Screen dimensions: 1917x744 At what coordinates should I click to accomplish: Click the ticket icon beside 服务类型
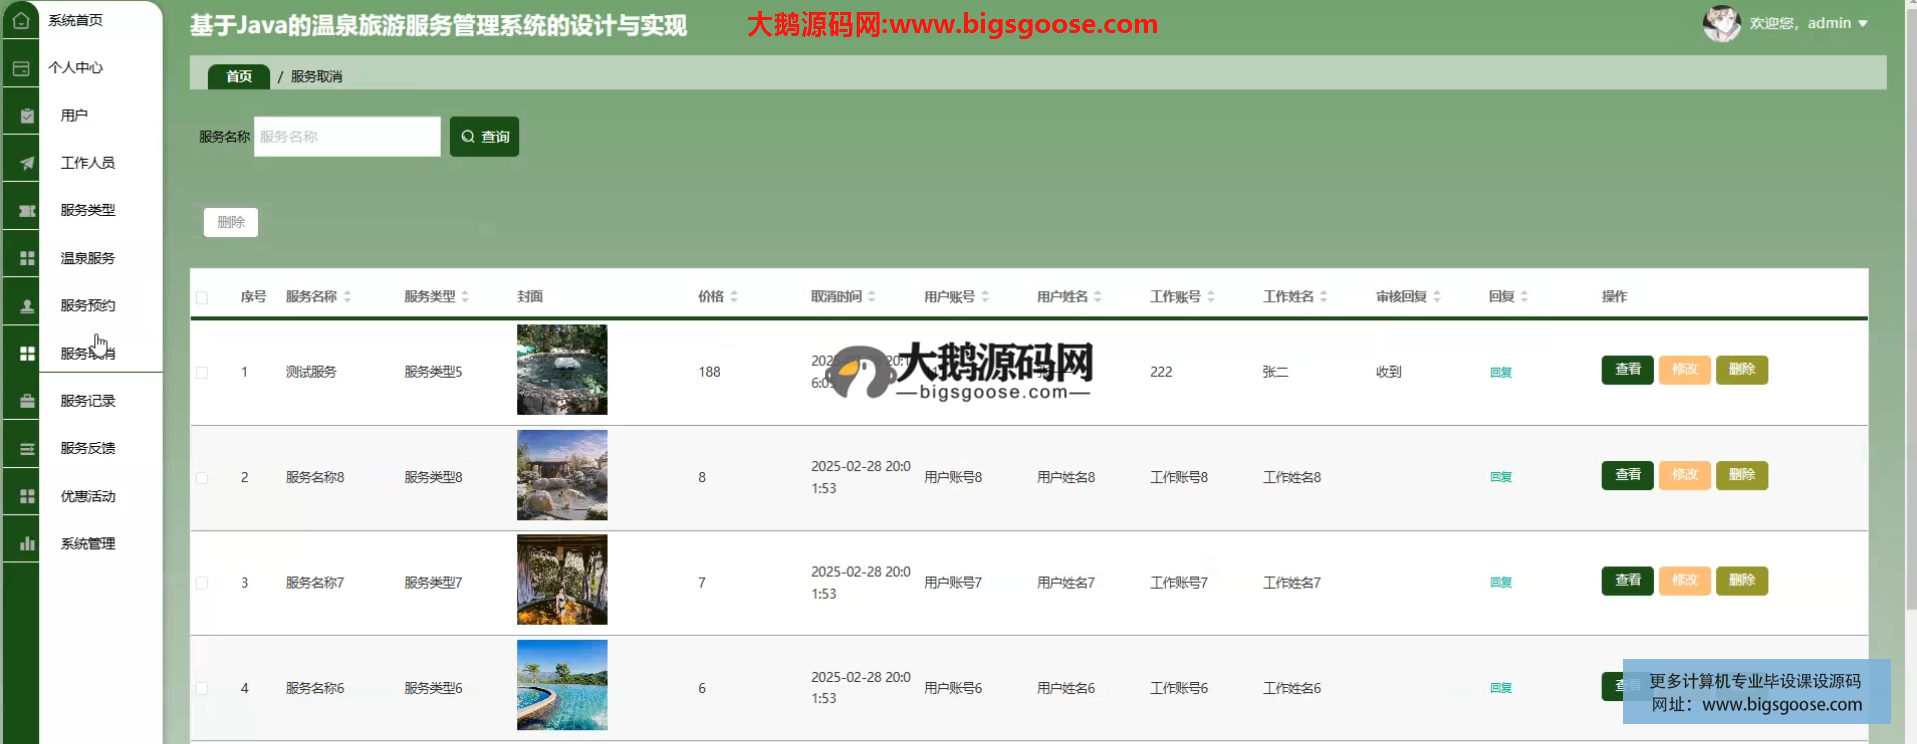coord(27,211)
